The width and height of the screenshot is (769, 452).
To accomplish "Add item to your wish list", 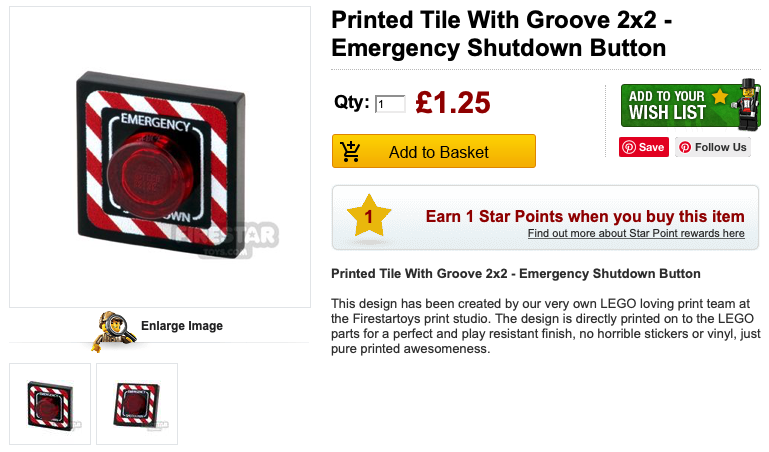I will [x=691, y=105].
